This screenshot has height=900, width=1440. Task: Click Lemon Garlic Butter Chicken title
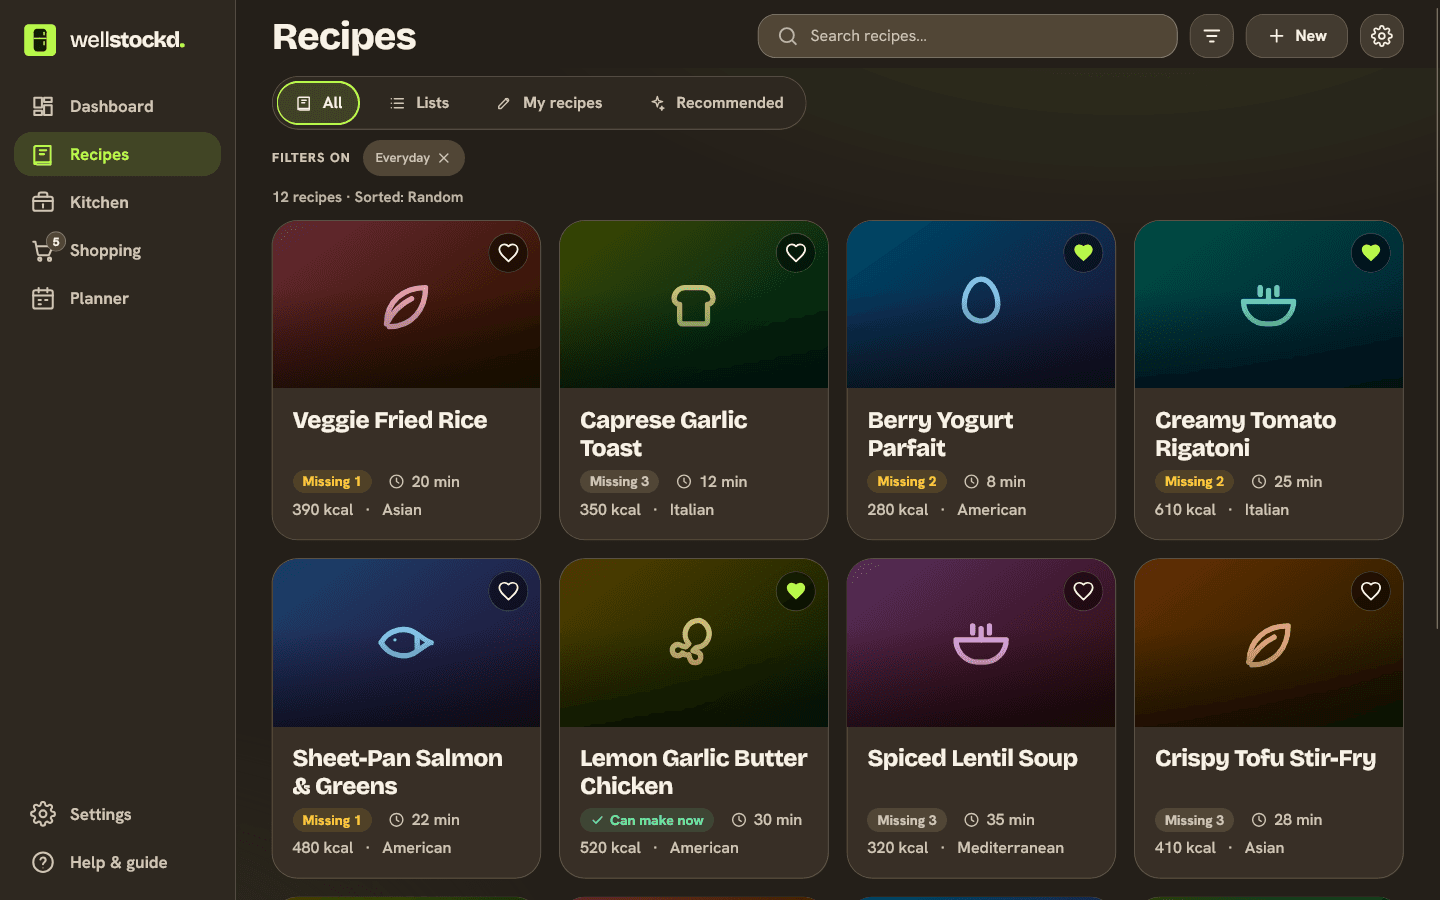coord(693,772)
